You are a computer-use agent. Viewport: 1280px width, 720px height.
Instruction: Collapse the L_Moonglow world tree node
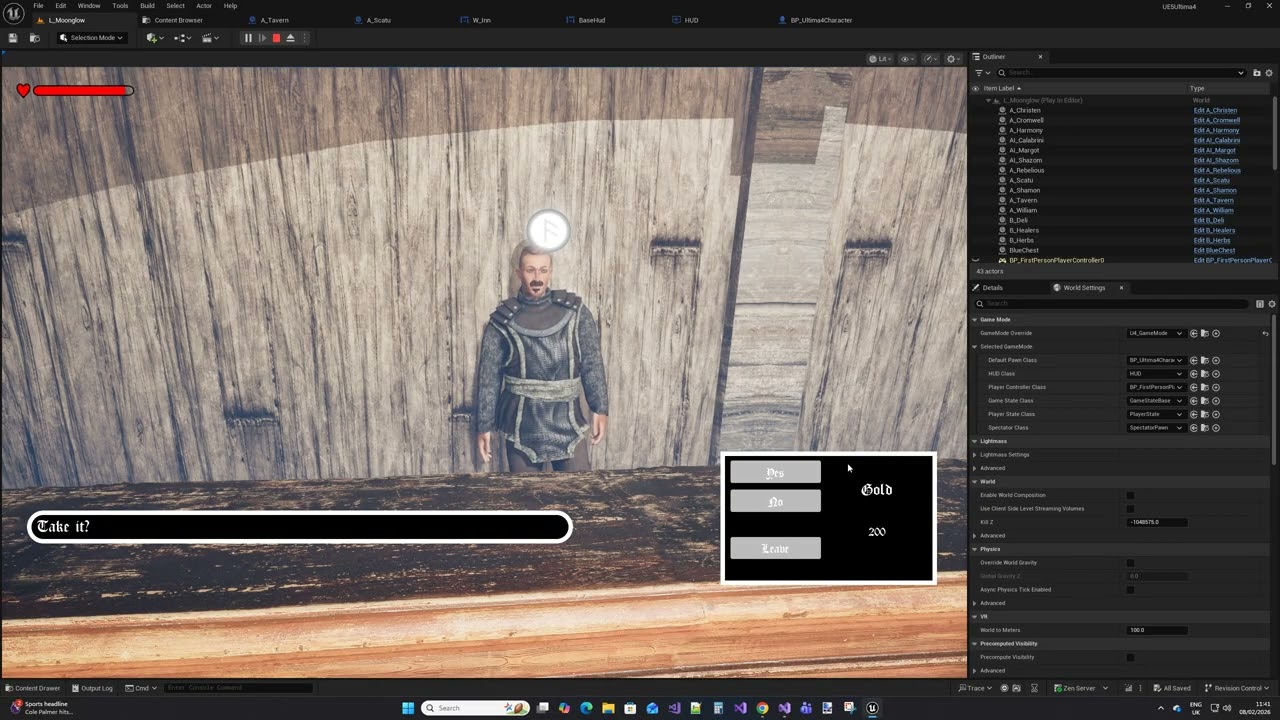pyautogui.click(x=988, y=100)
